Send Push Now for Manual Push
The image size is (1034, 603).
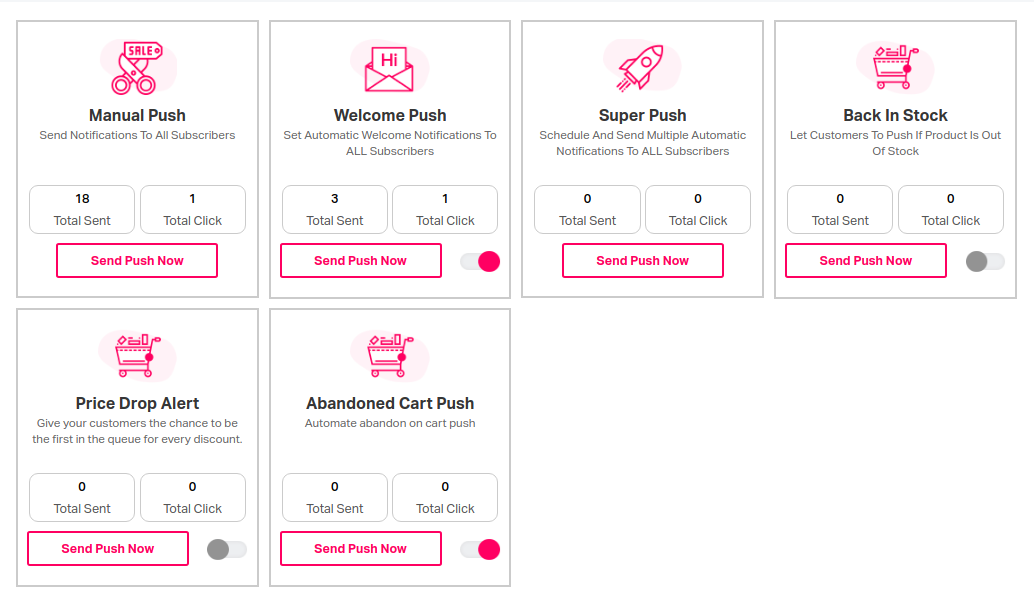pos(137,261)
